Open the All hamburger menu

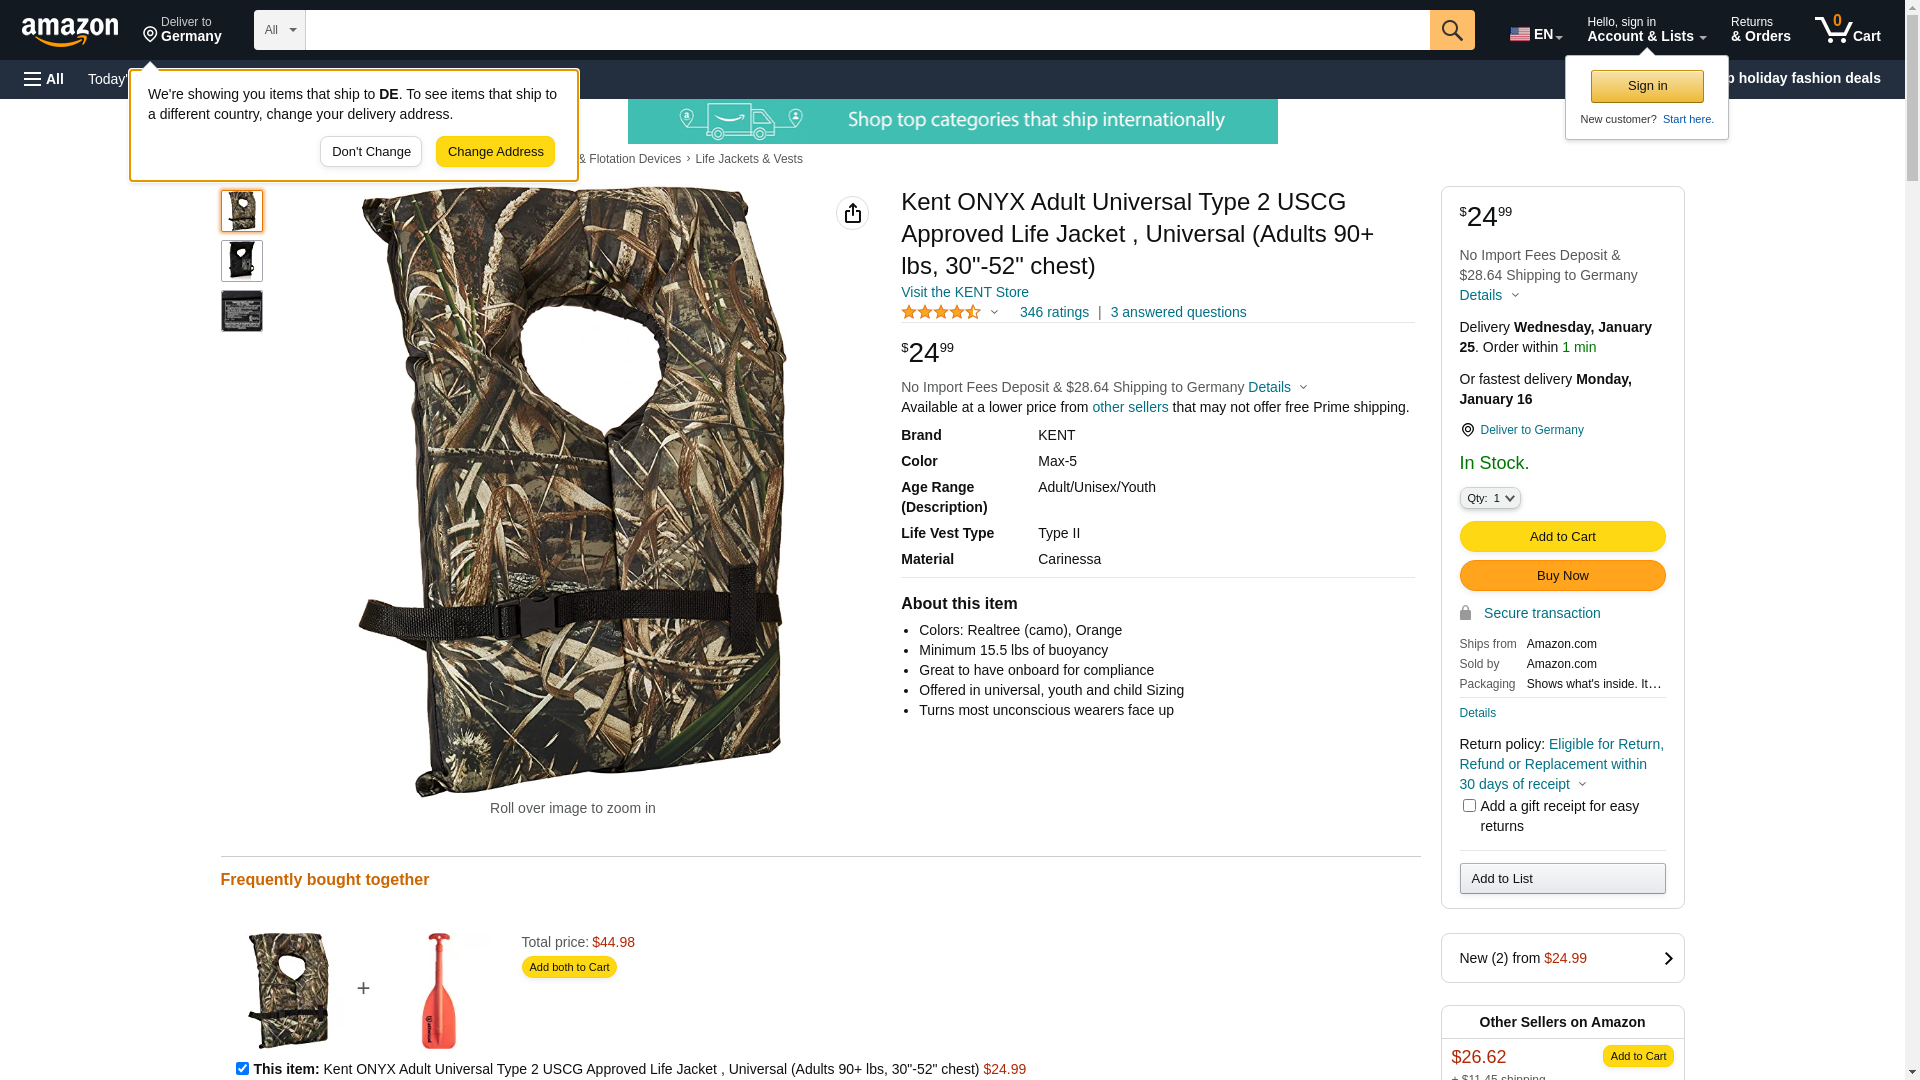point(44,79)
